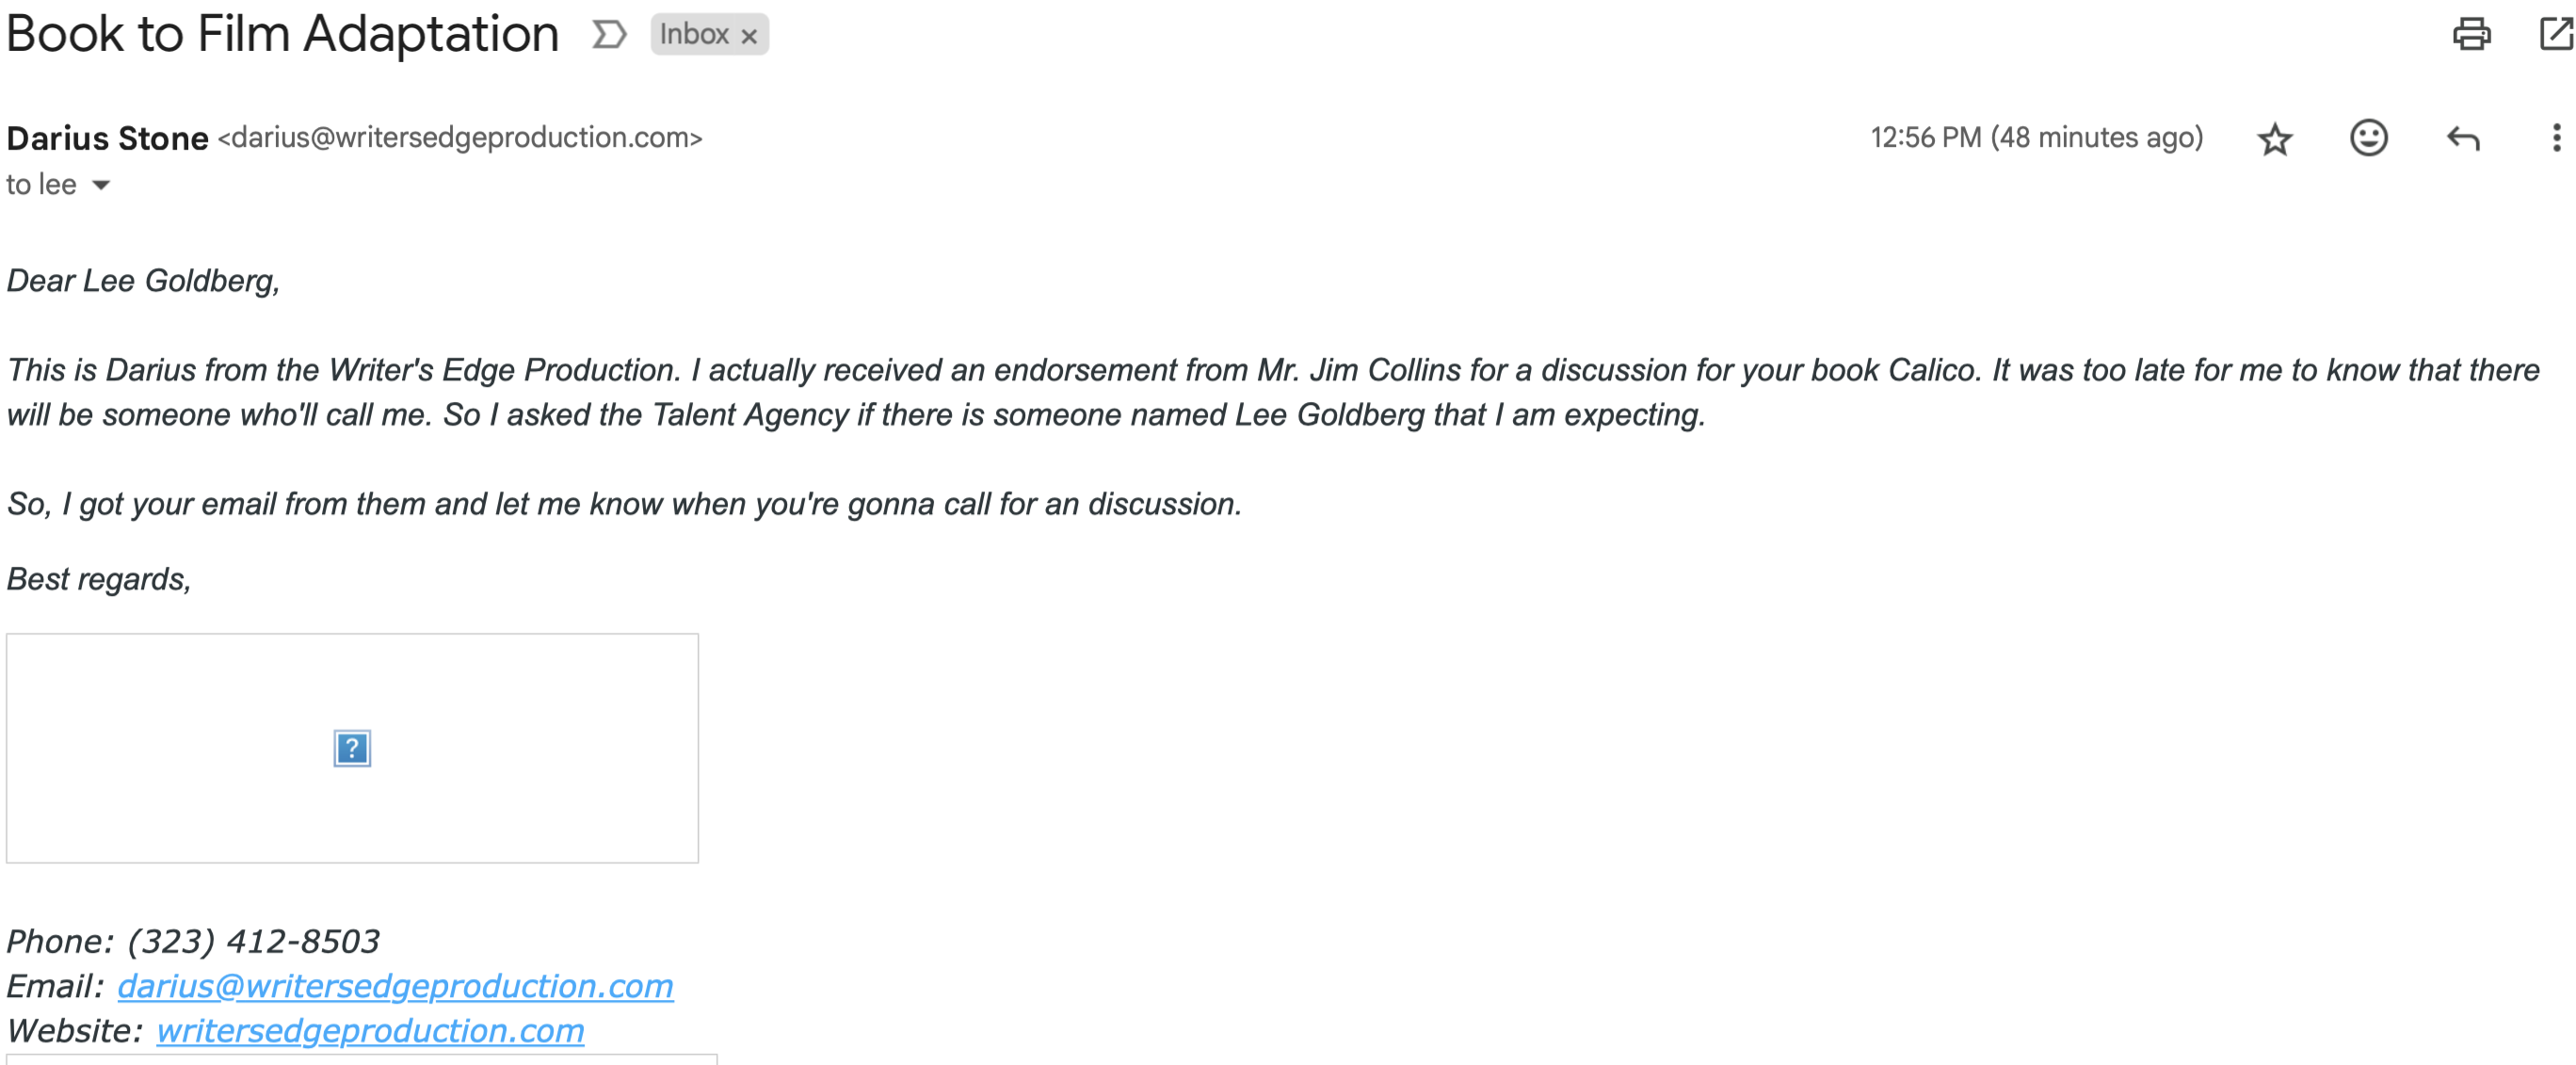Toggle the importance marker next to the subject

point(609,35)
